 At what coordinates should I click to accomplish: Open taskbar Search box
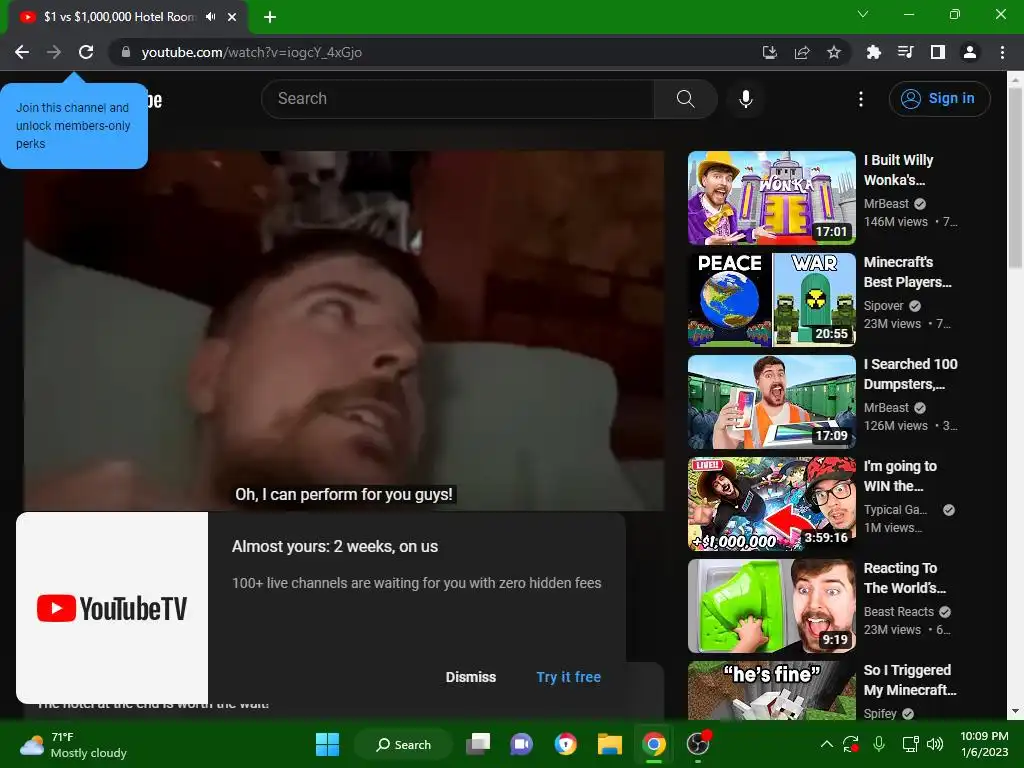click(403, 744)
